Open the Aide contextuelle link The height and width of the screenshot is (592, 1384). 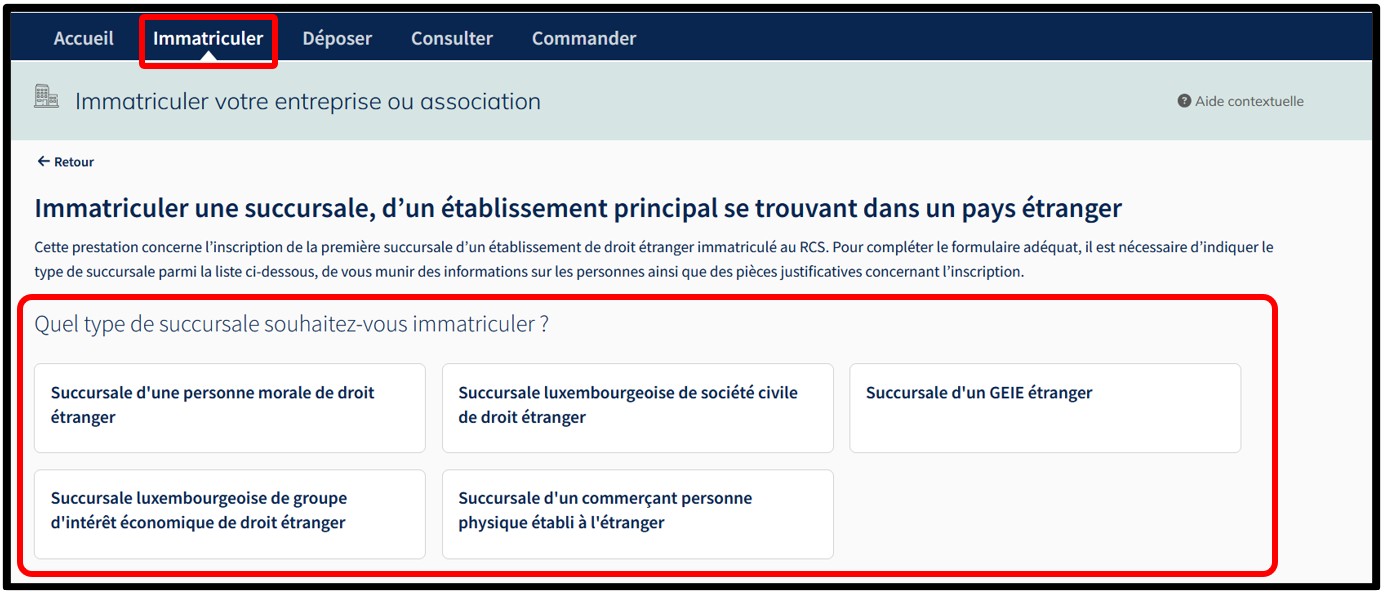(1249, 101)
